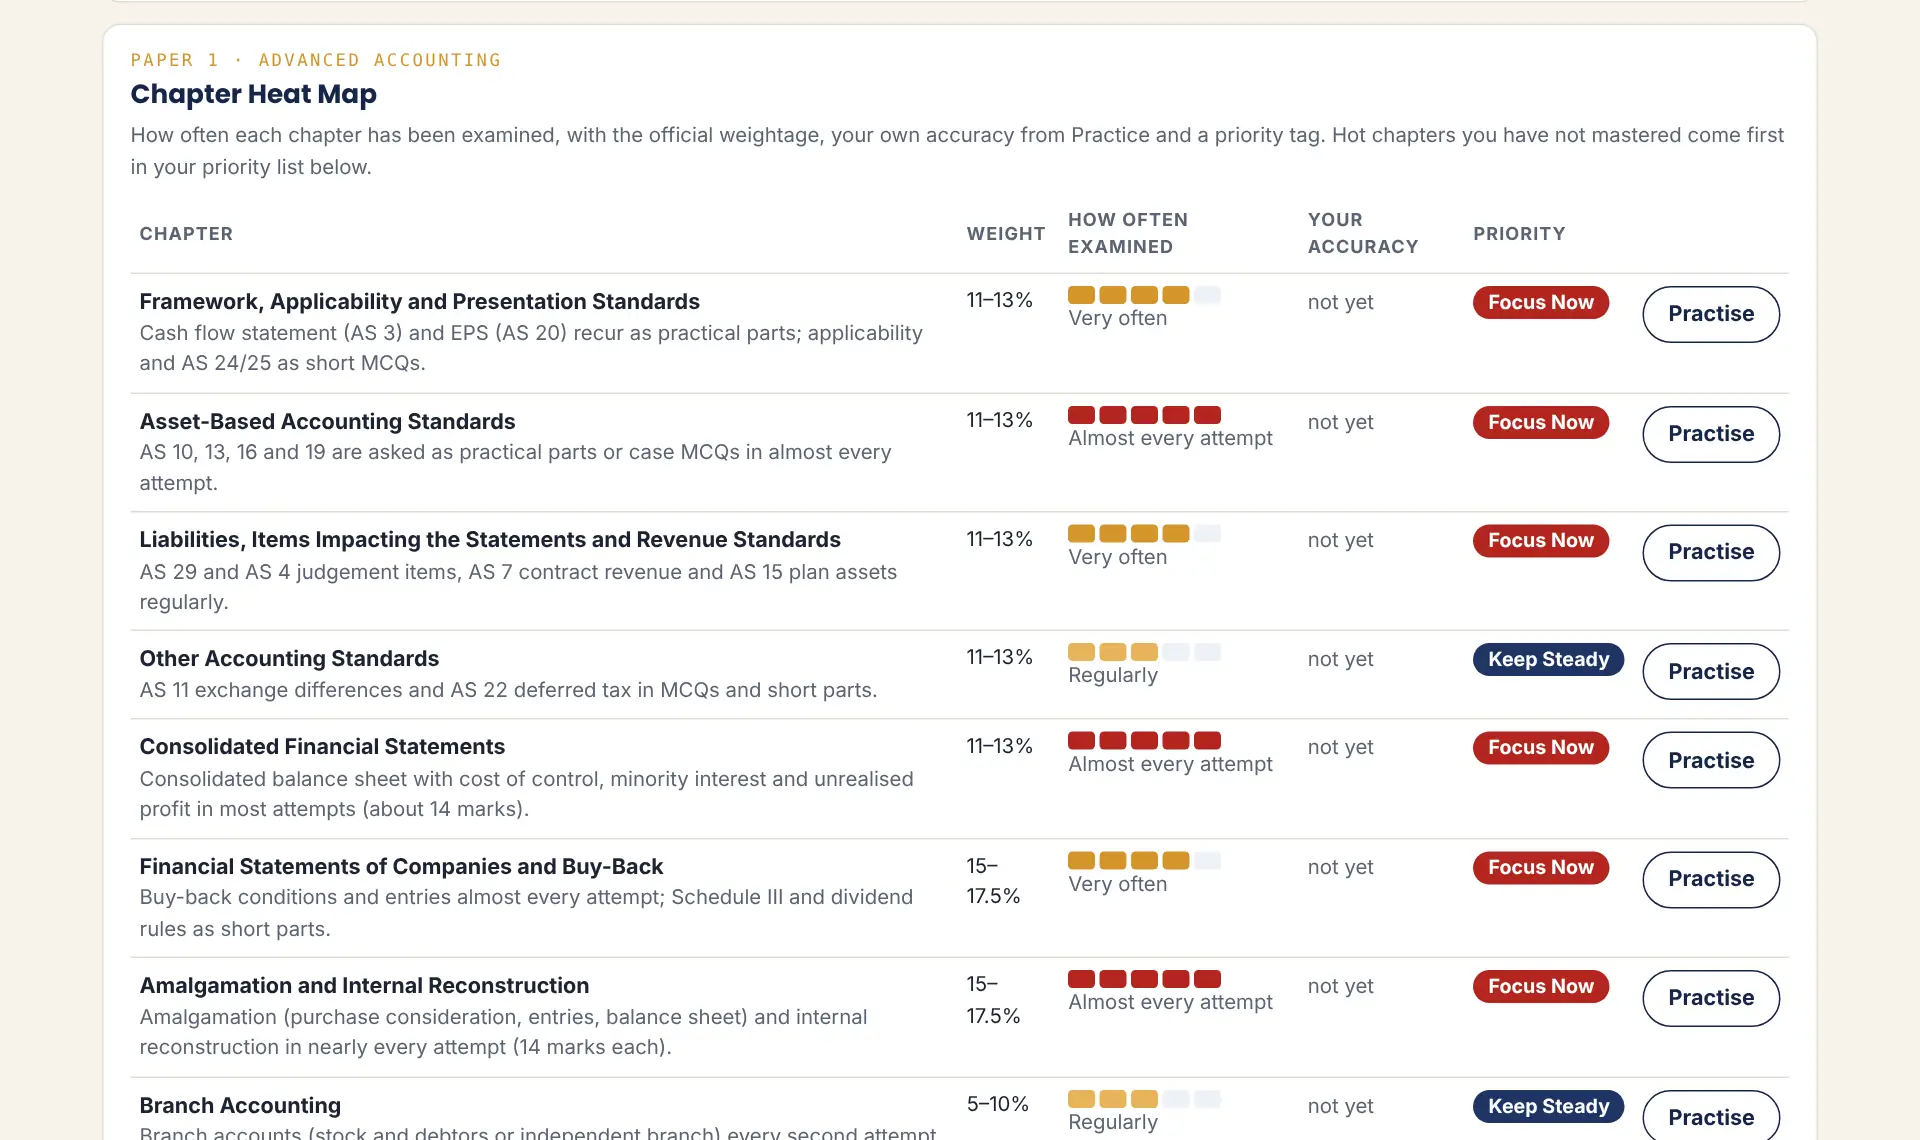
Task: Click the 5–10% weight for Branch Accounting
Action: [x=997, y=1104]
